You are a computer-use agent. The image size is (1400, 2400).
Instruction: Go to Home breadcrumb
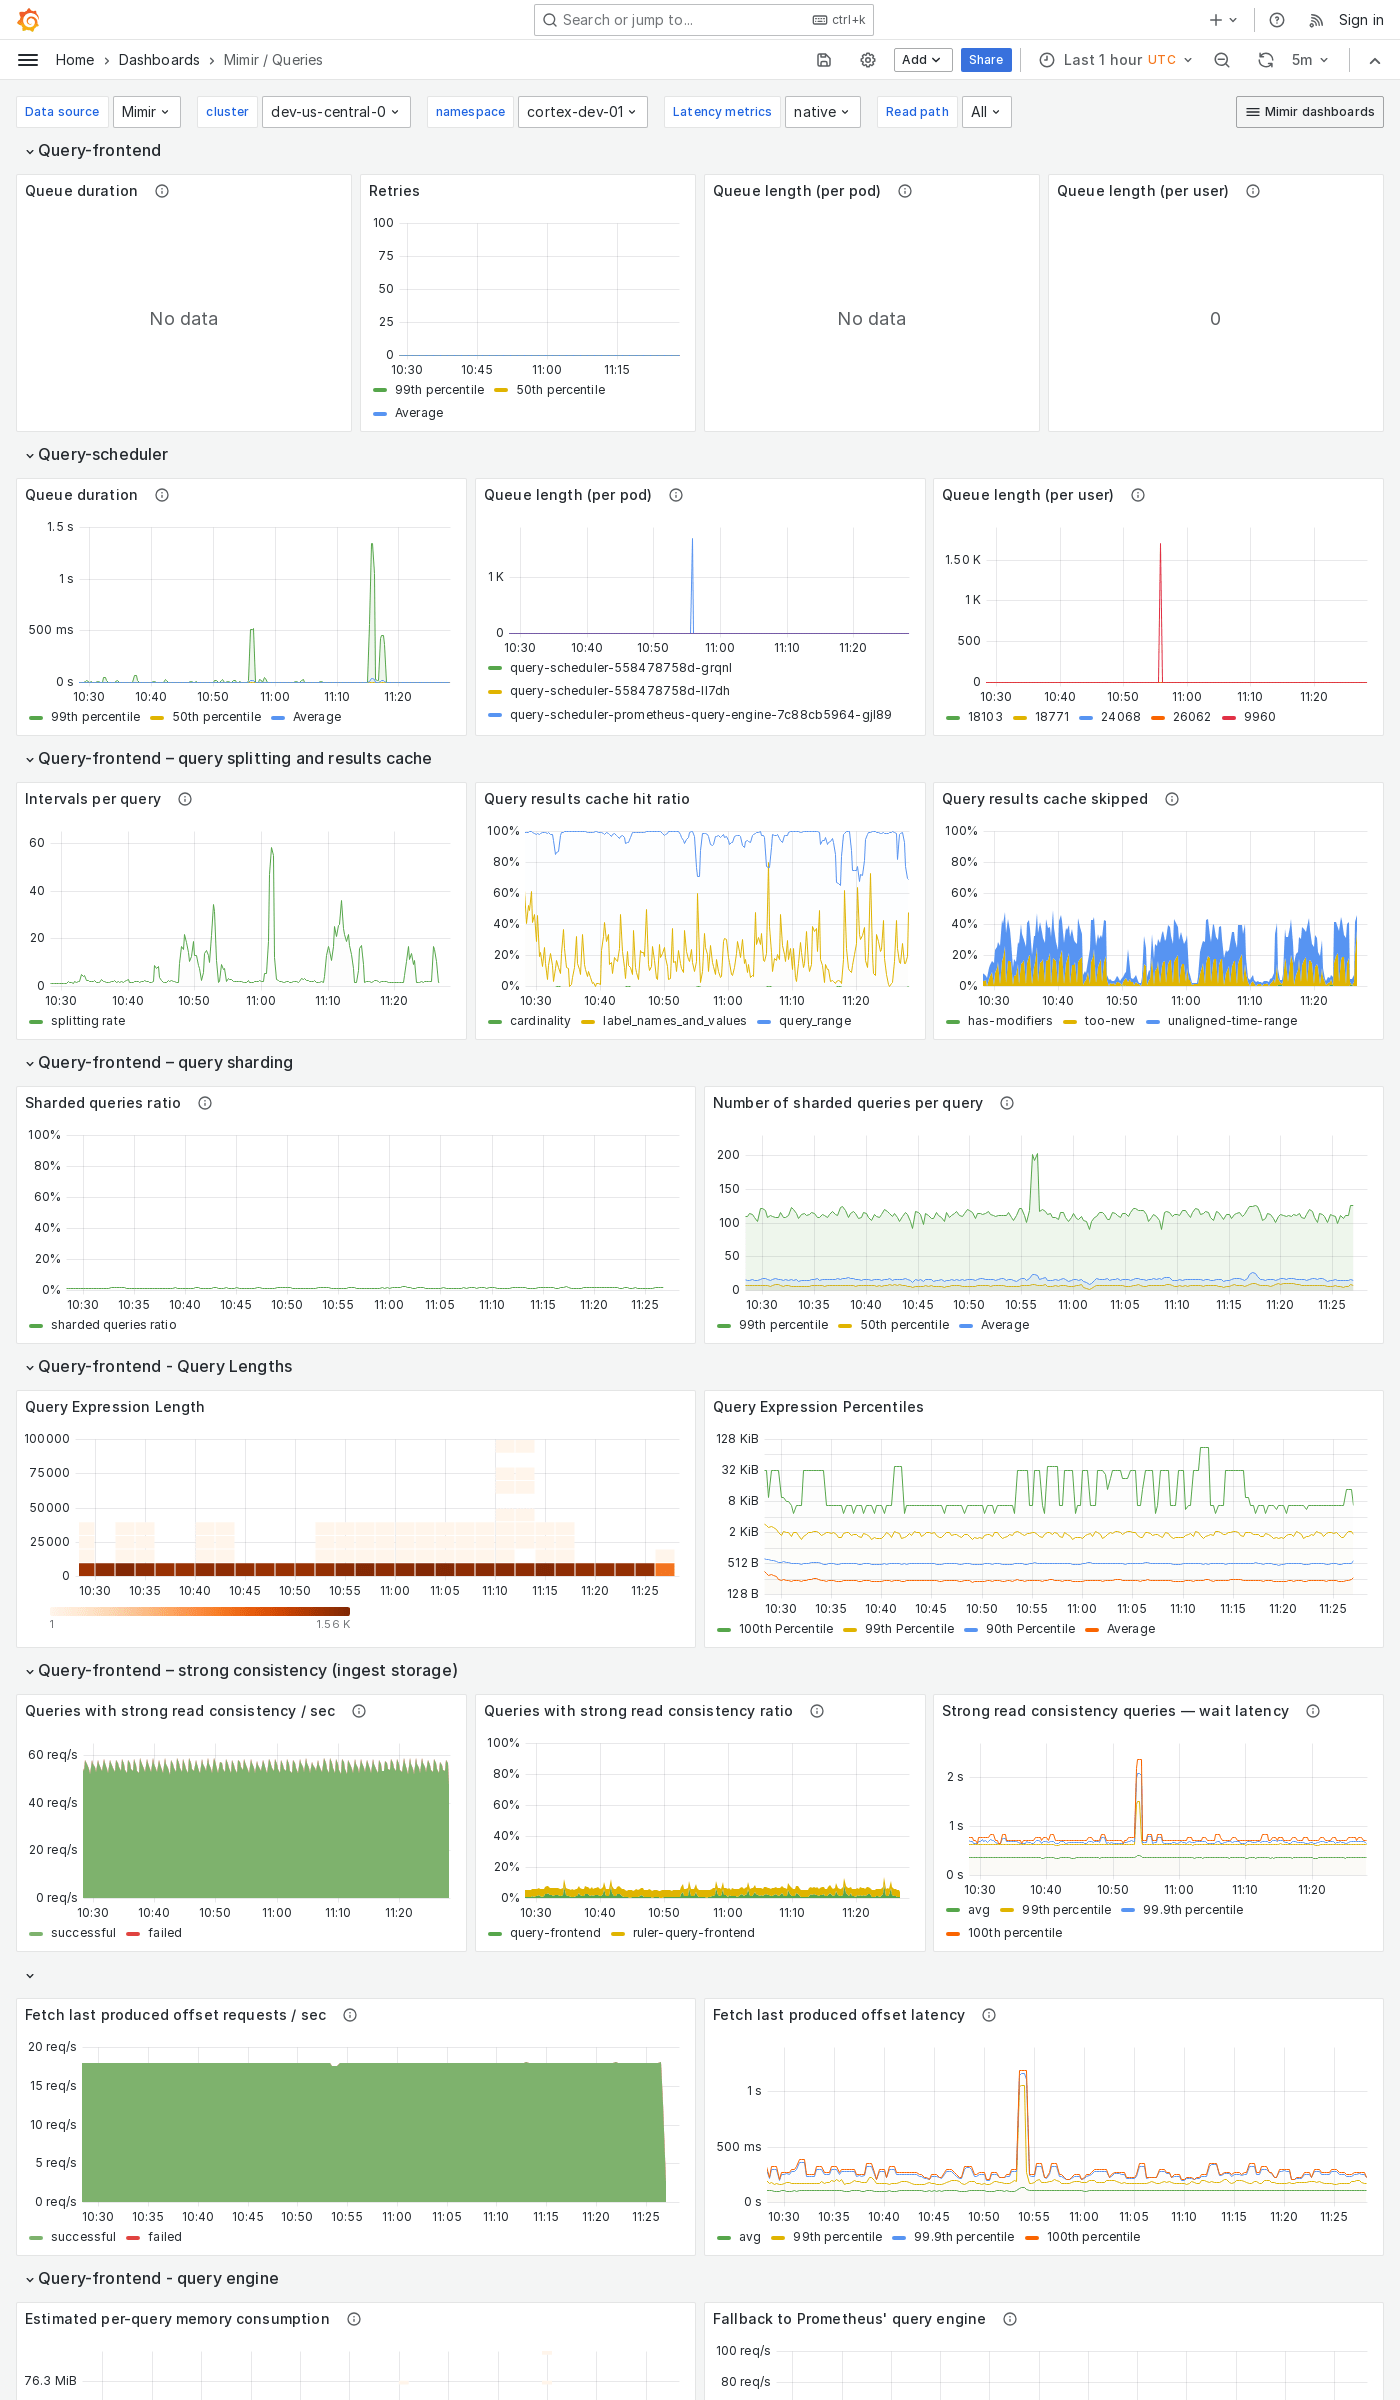coord(75,60)
